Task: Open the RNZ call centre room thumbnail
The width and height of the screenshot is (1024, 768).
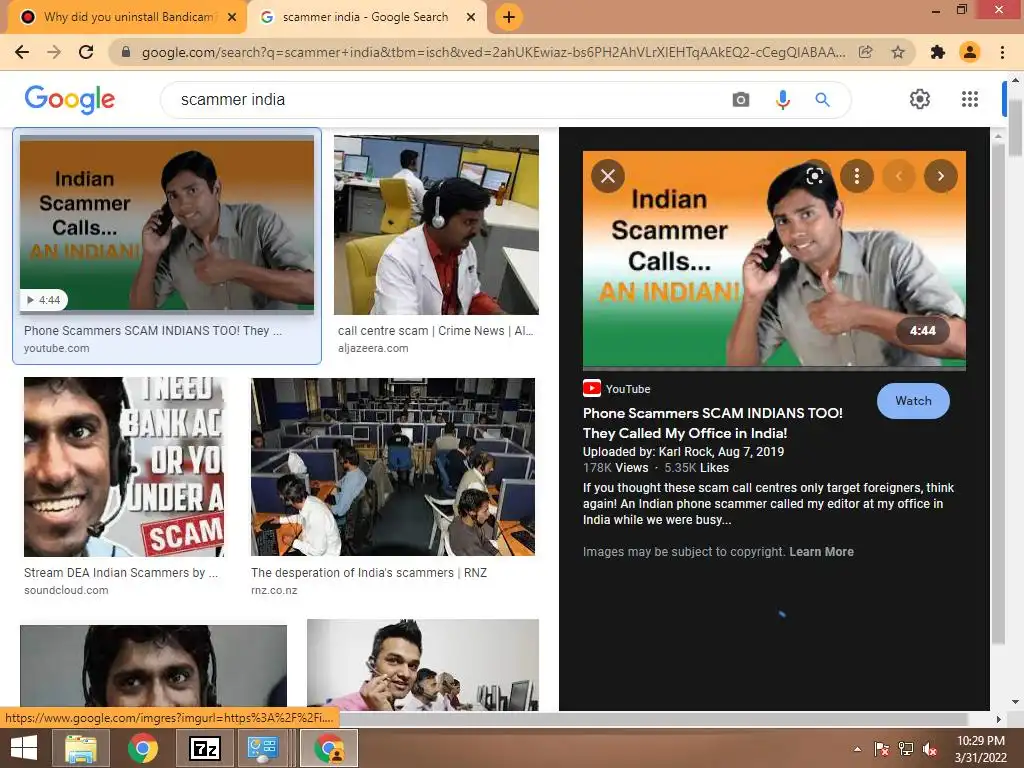Action: [x=392, y=467]
